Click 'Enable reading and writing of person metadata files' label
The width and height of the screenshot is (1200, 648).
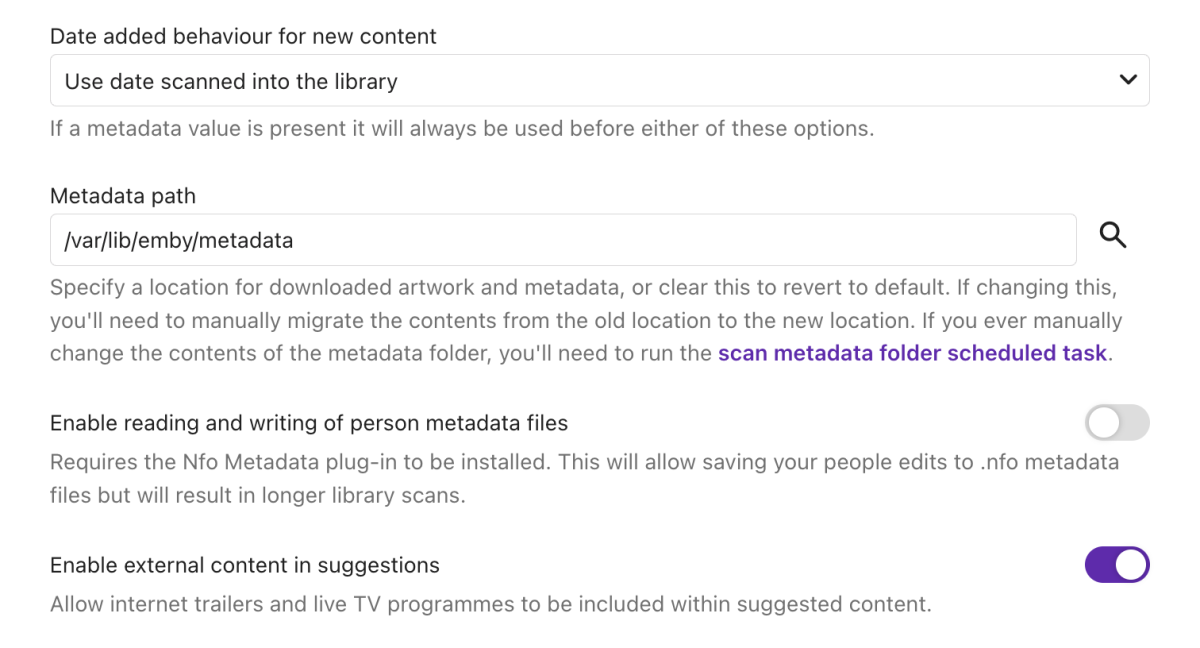point(309,423)
